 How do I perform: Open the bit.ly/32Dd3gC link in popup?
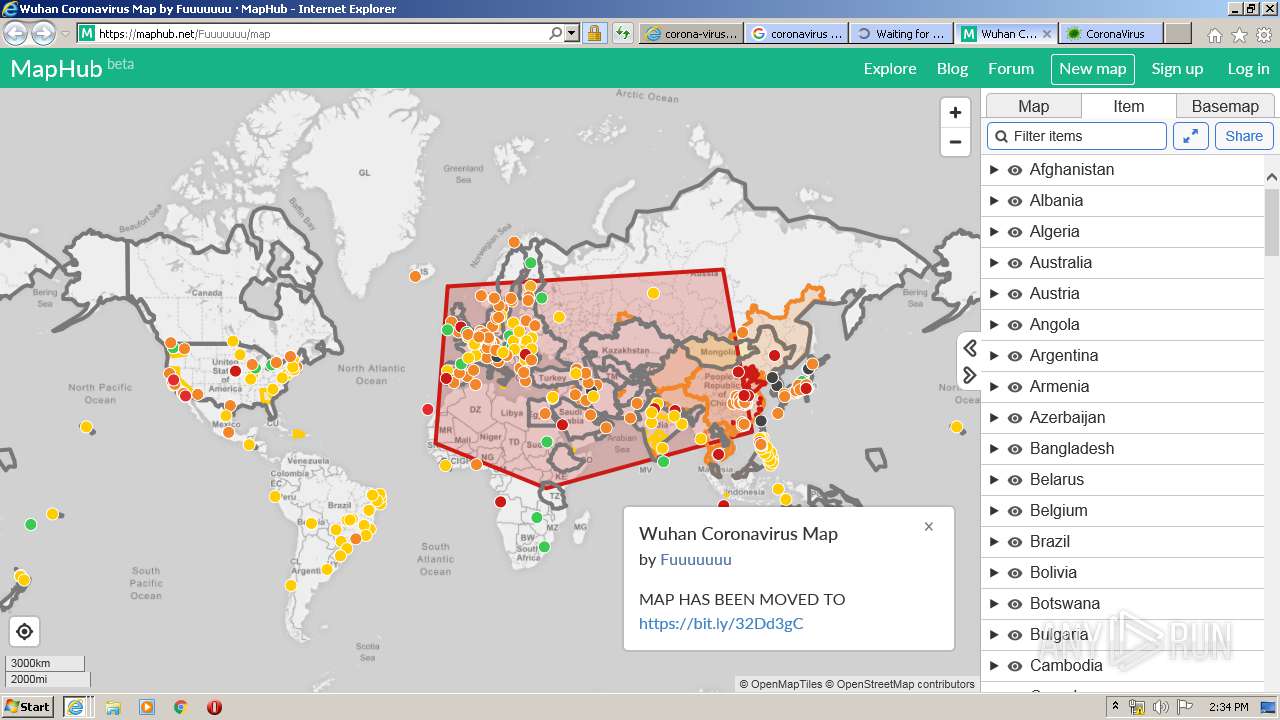click(721, 624)
